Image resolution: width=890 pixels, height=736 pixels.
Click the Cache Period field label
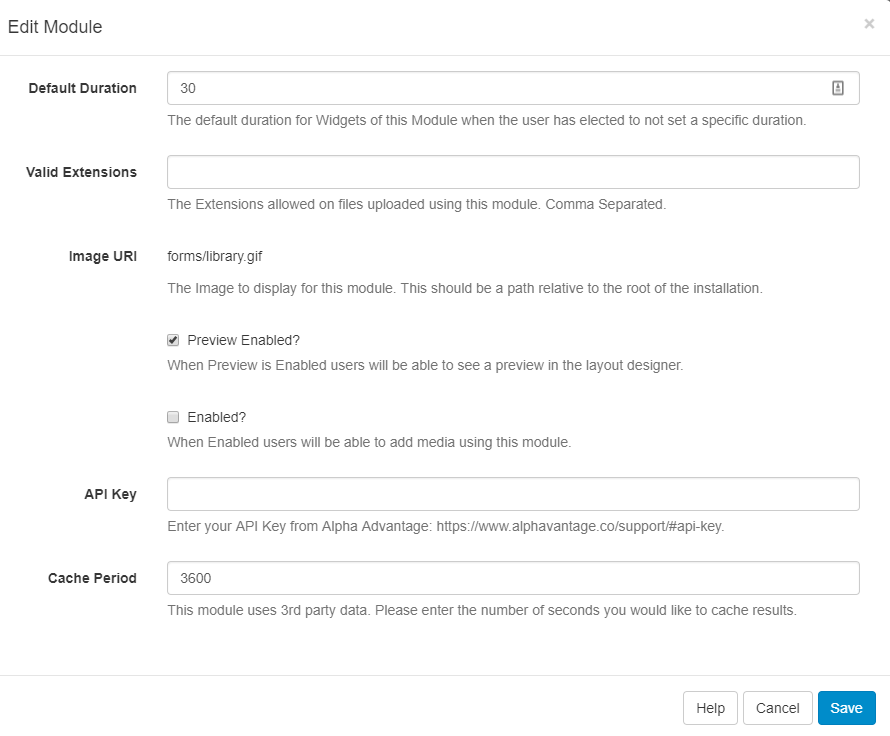(92, 578)
